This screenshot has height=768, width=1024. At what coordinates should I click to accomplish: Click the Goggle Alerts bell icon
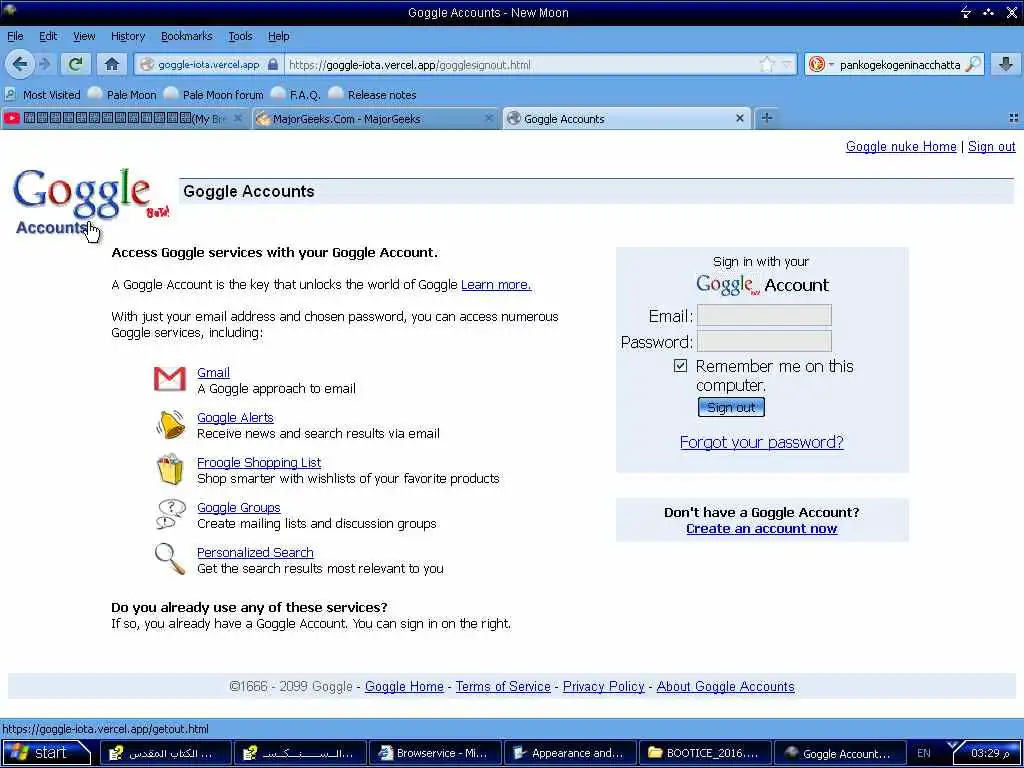171,424
